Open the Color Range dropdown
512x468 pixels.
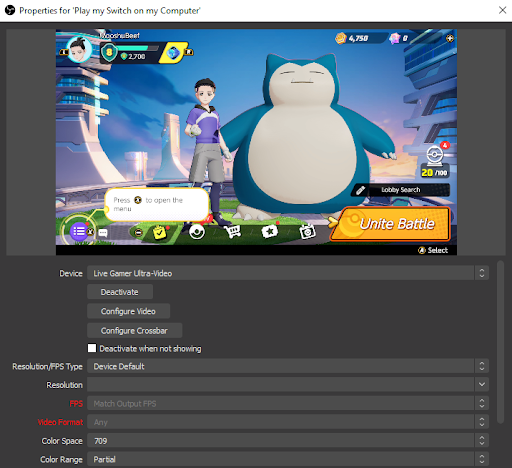click(x=288, y=459)
